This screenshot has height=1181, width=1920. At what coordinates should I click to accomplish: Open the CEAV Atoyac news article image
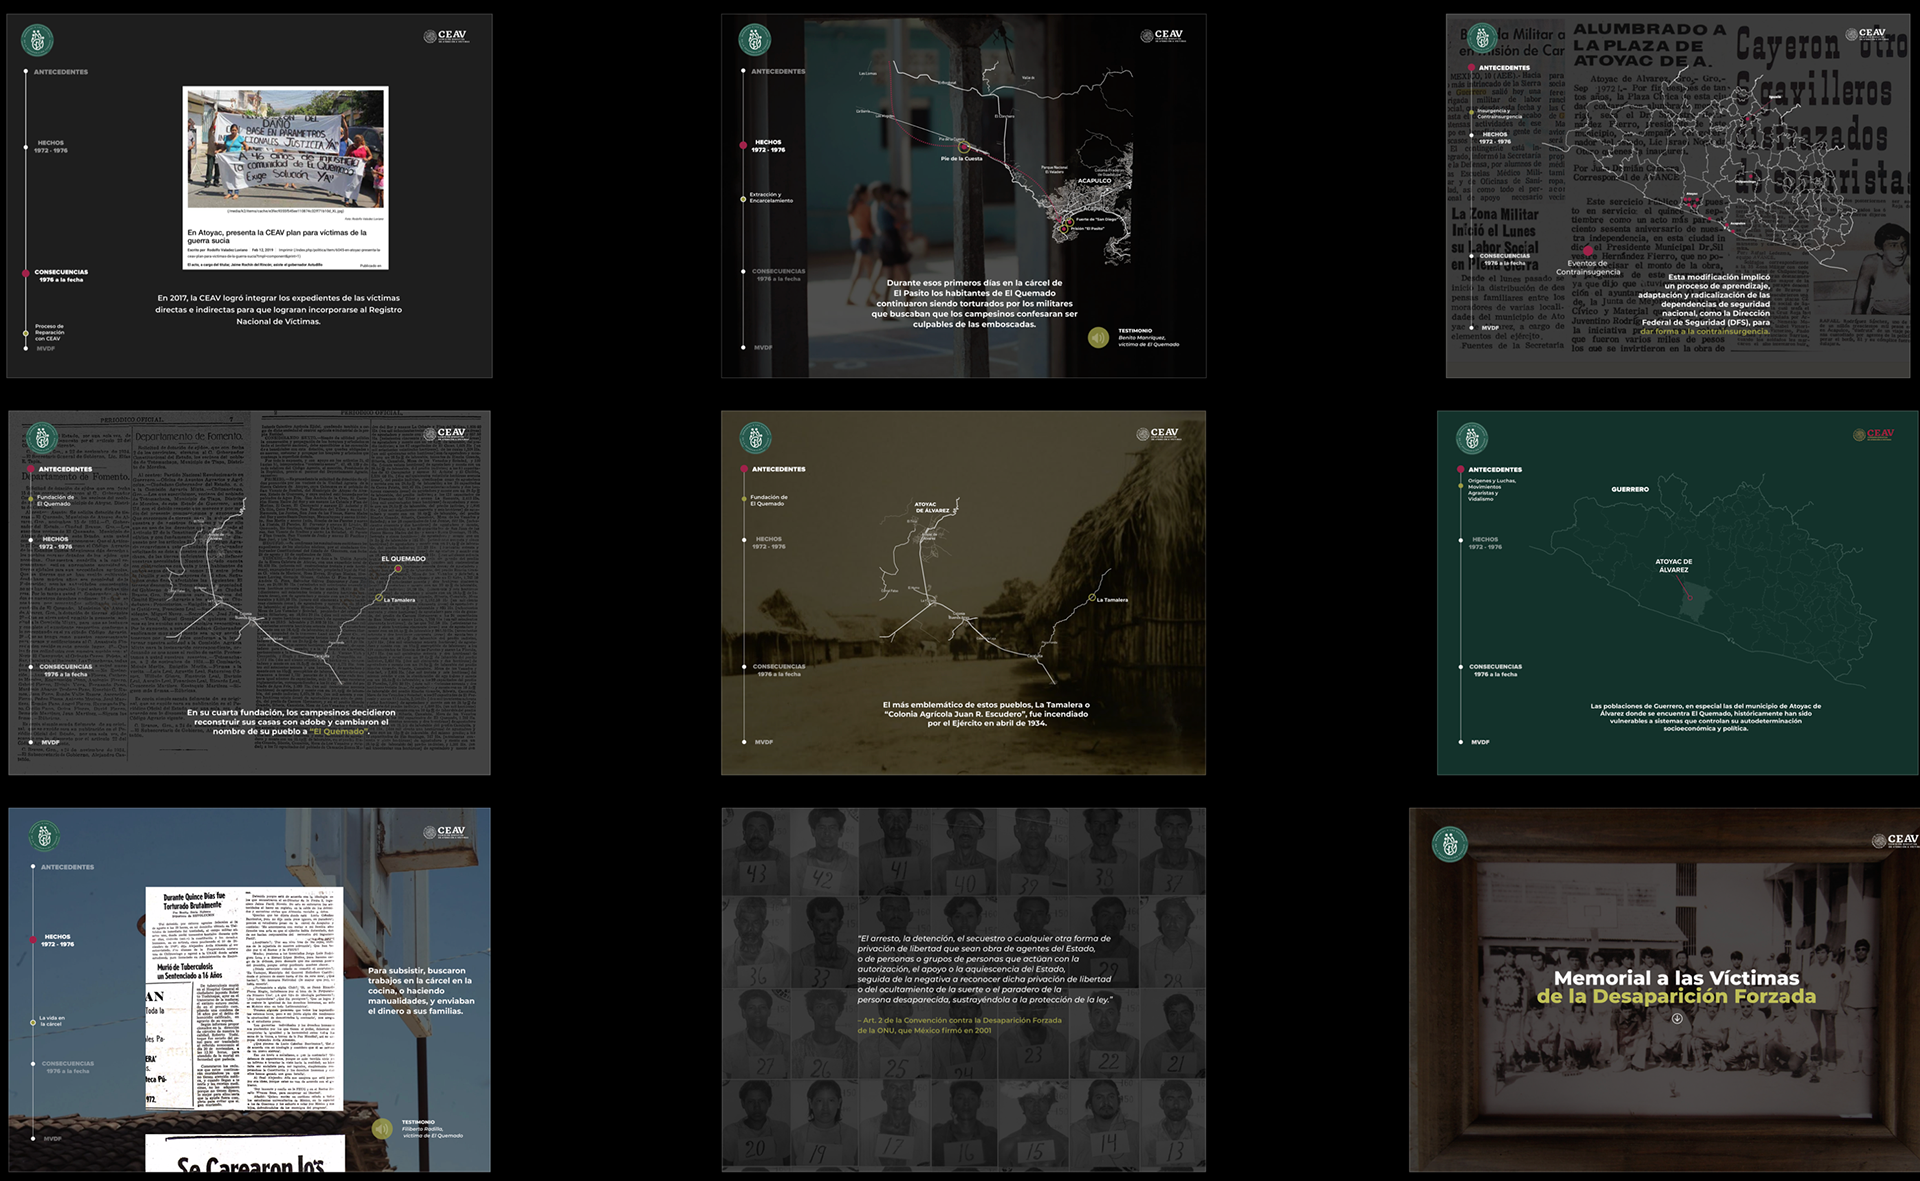(285, 148)
